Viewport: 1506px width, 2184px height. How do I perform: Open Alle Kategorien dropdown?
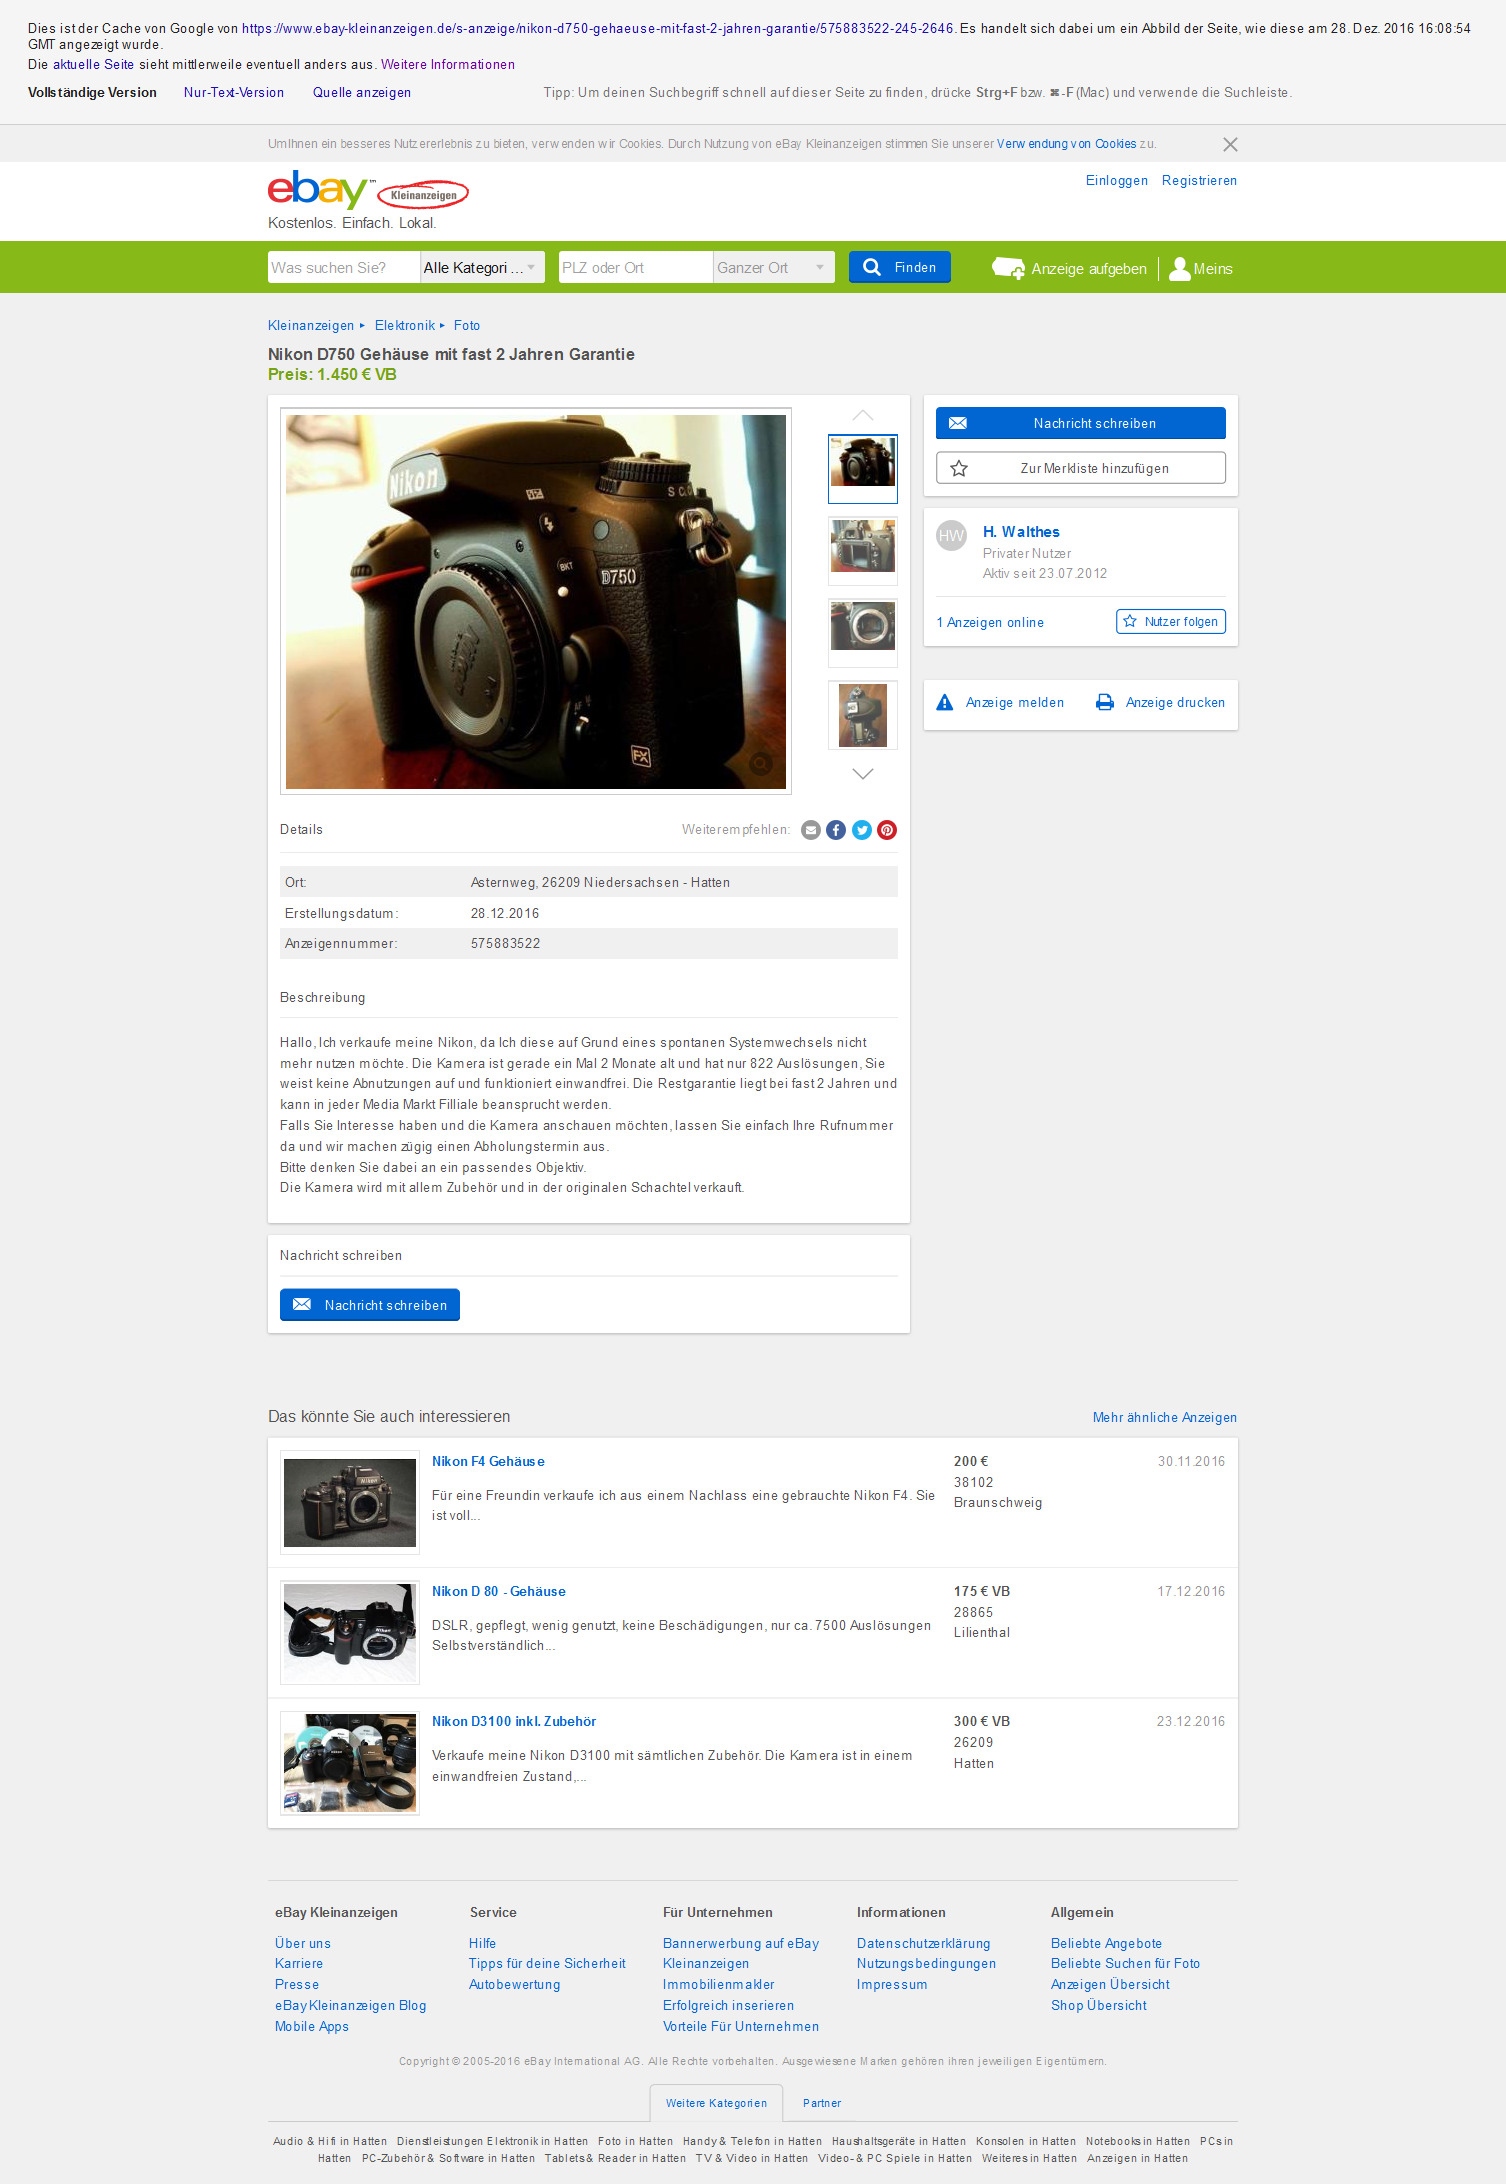click(x=483, y=267)
